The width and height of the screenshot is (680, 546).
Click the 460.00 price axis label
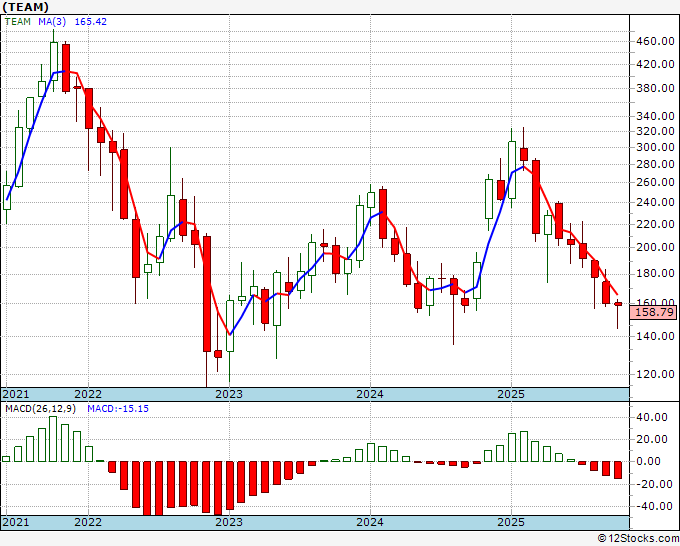tap(655, 42)
